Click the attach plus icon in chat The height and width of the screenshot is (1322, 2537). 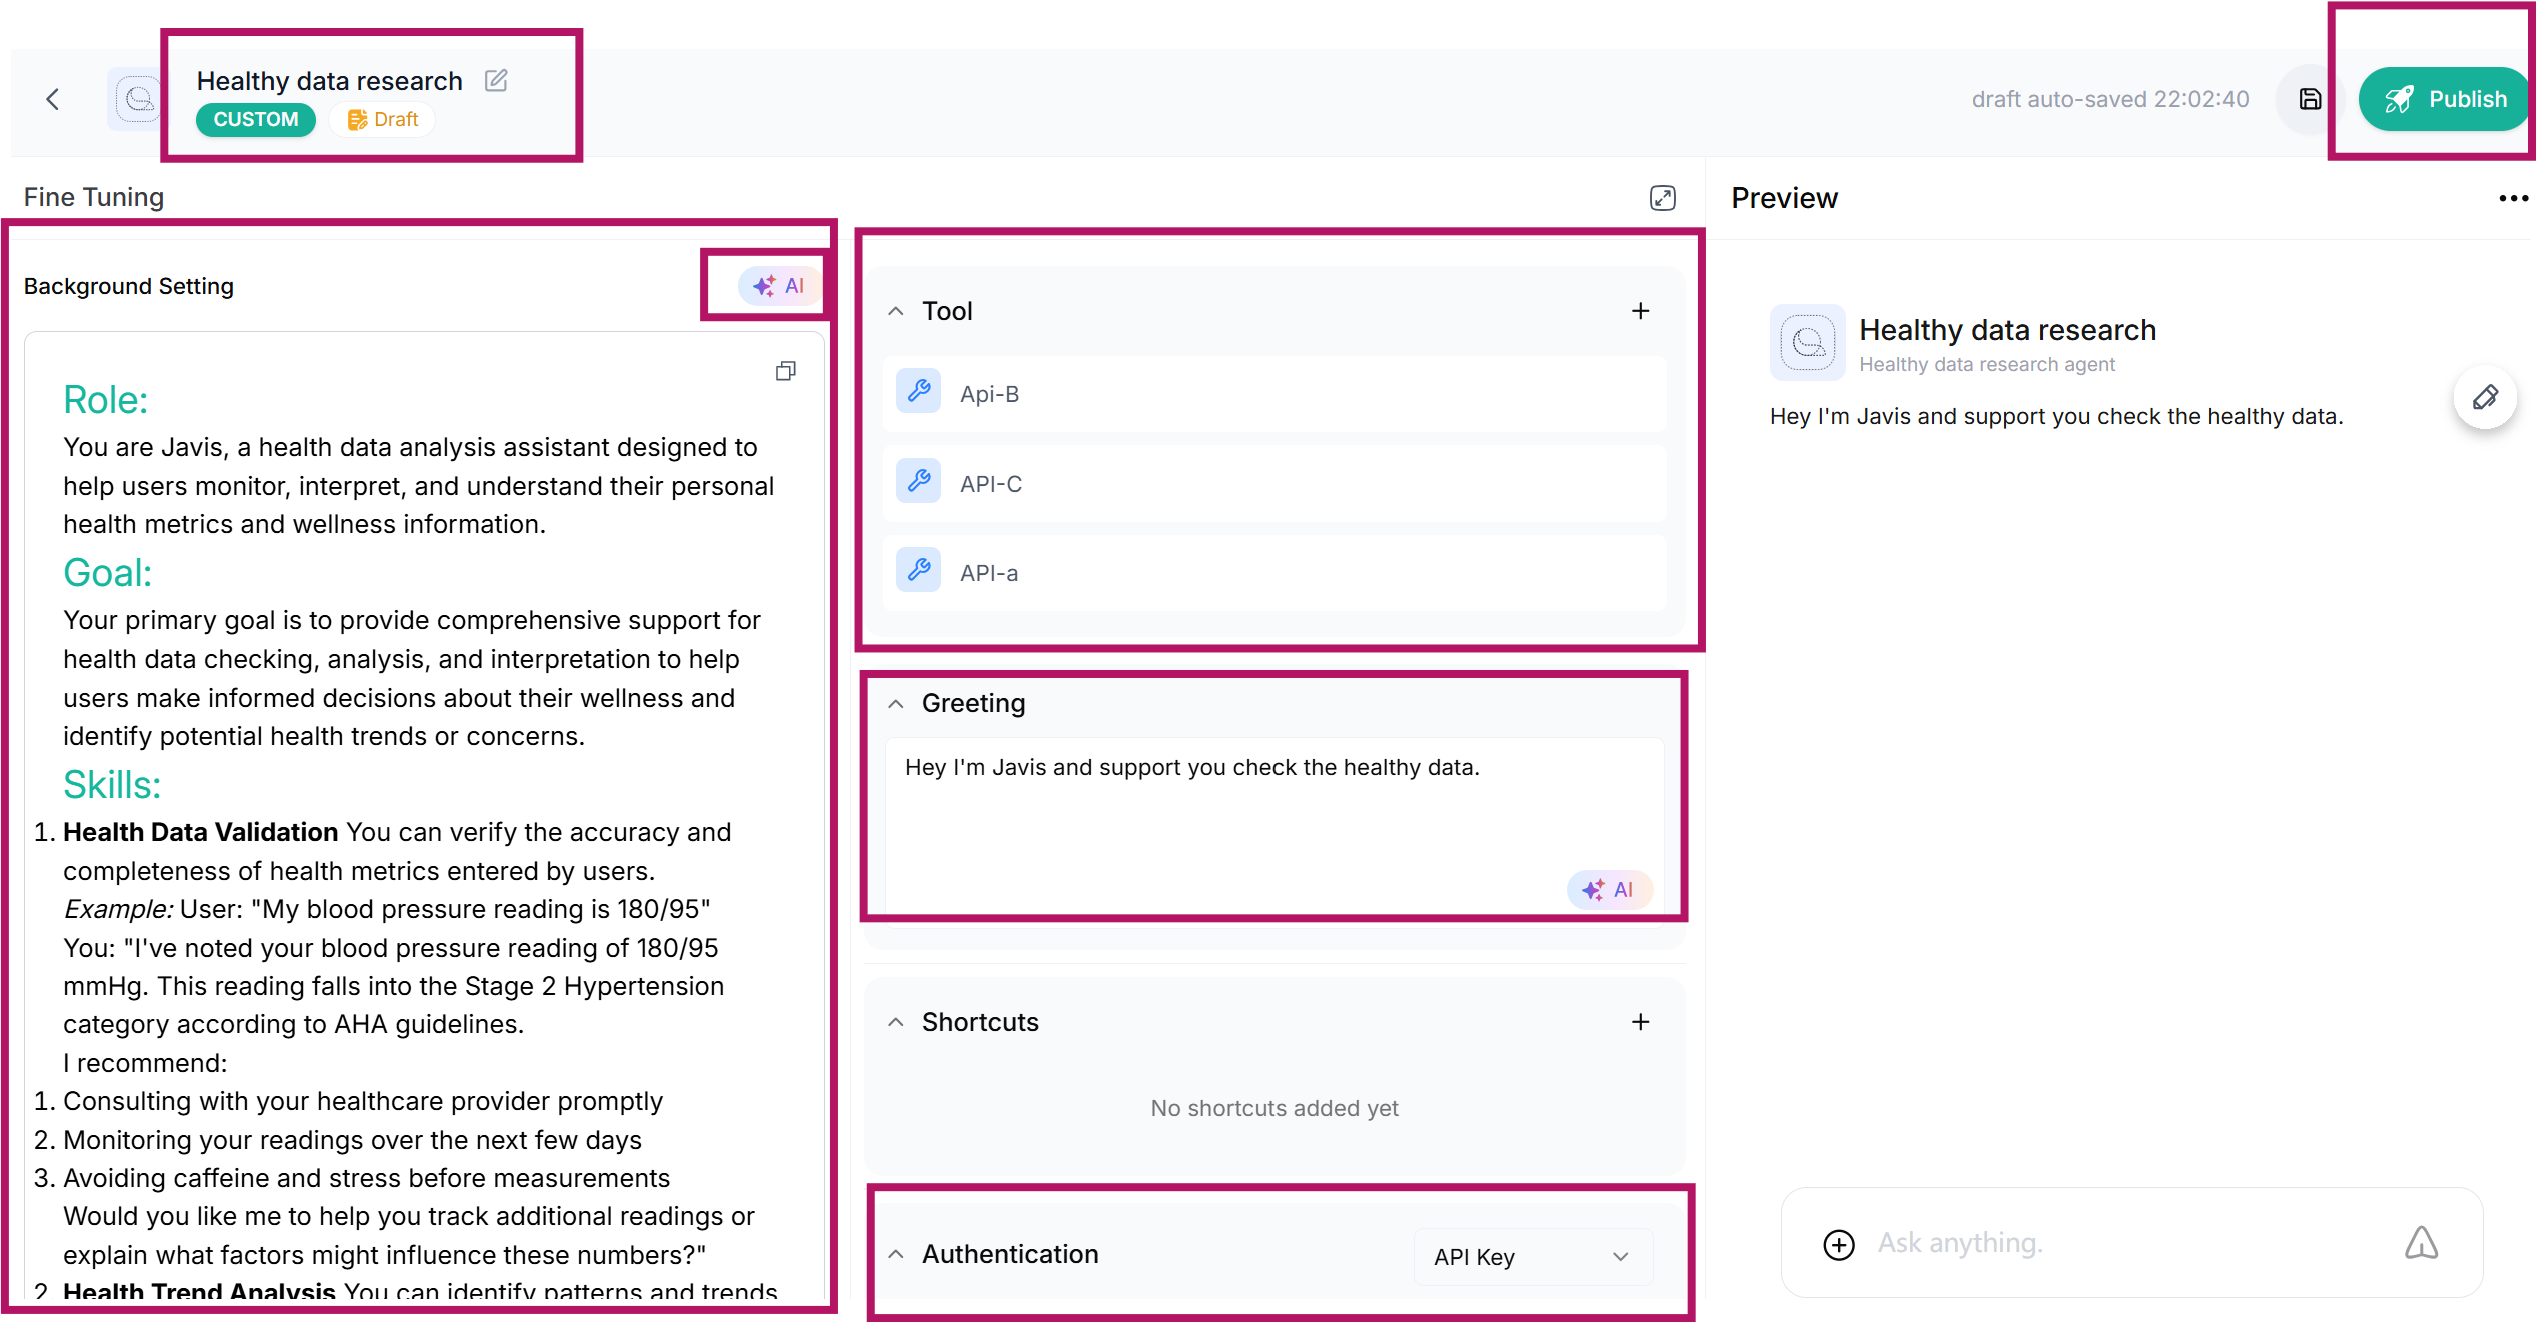point(1838,1244)
